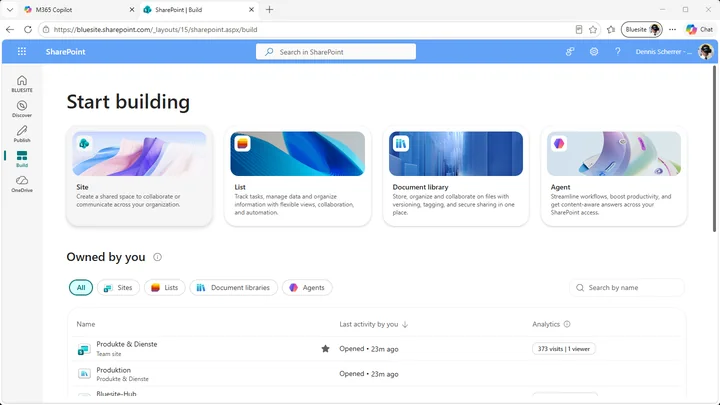Open browser settings and more menu
Viewport: 720px width, 405px height.
pyautogui.click(x=672, y=29)
